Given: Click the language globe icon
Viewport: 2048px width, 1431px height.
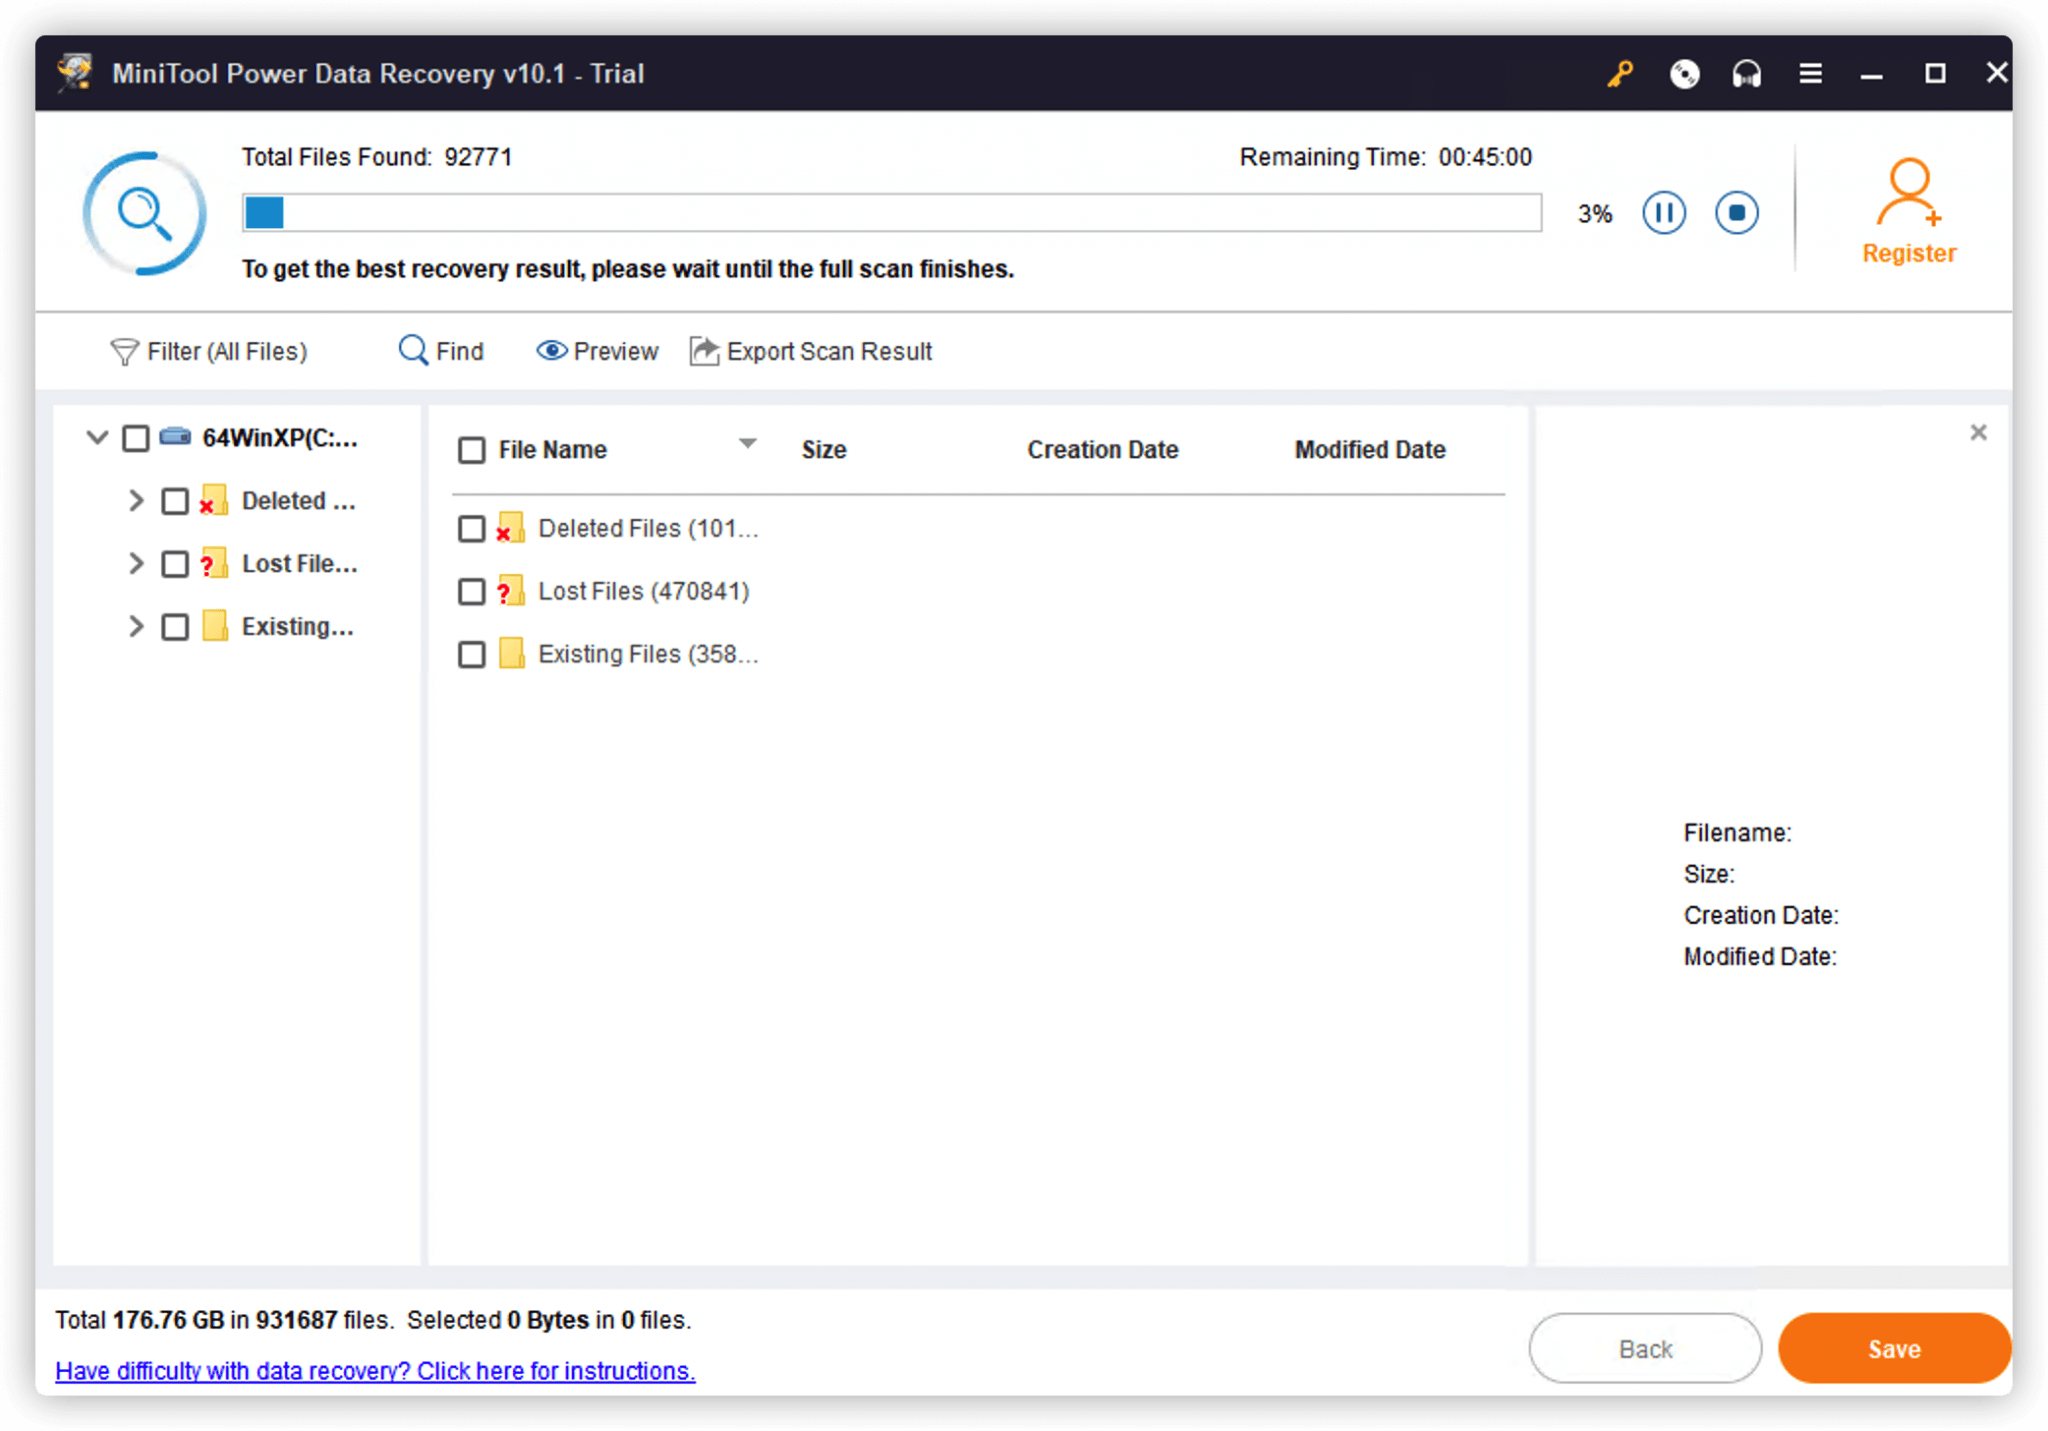Looking at the screenshot, I should point(1684,73).
